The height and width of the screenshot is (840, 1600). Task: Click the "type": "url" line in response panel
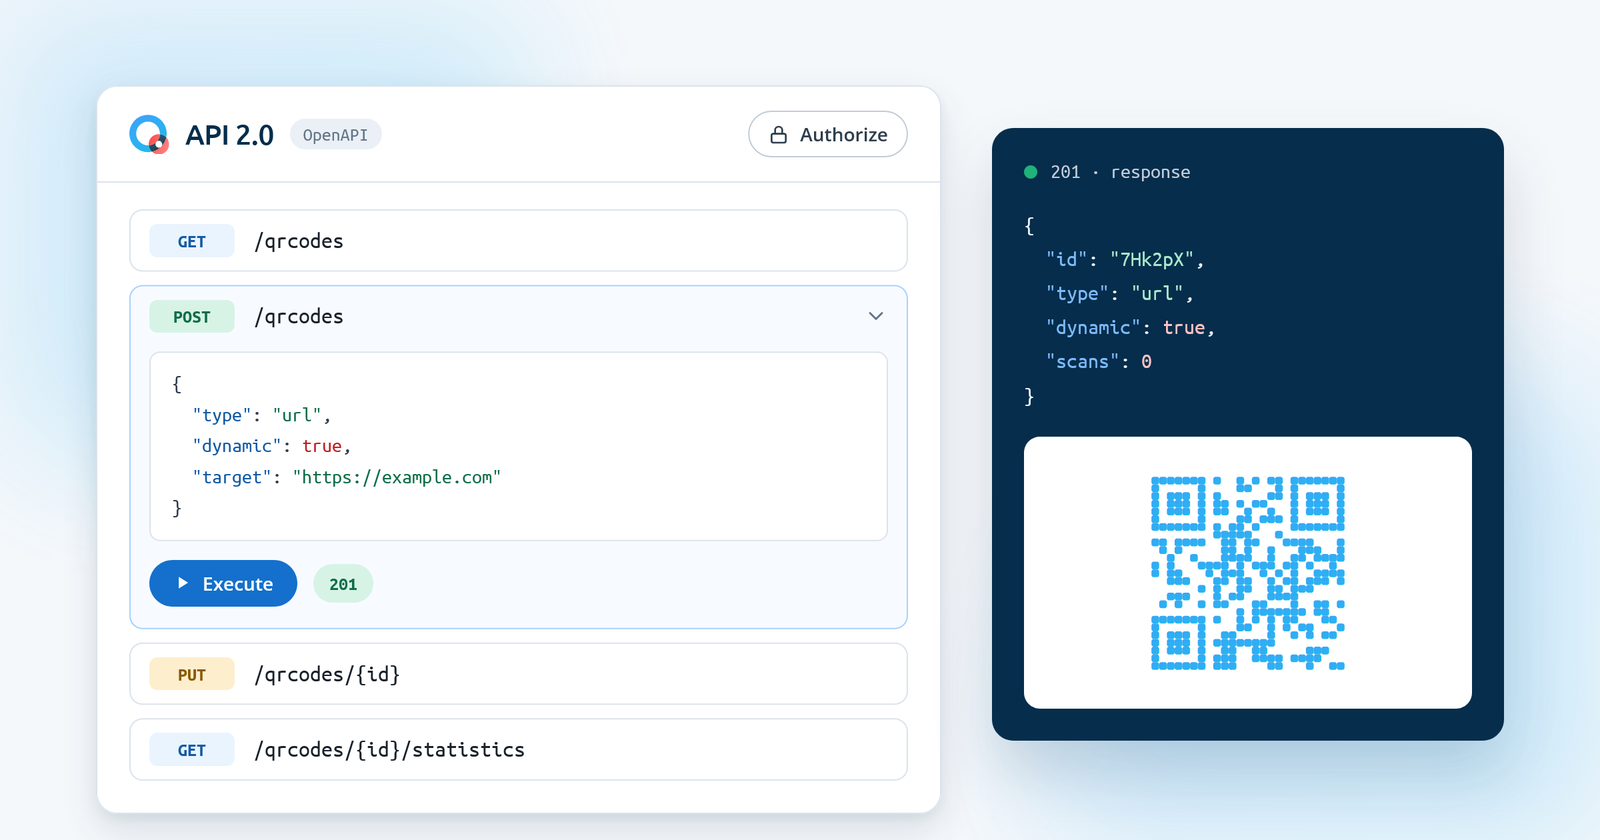pyautogui.click(x=1120, y=293)
